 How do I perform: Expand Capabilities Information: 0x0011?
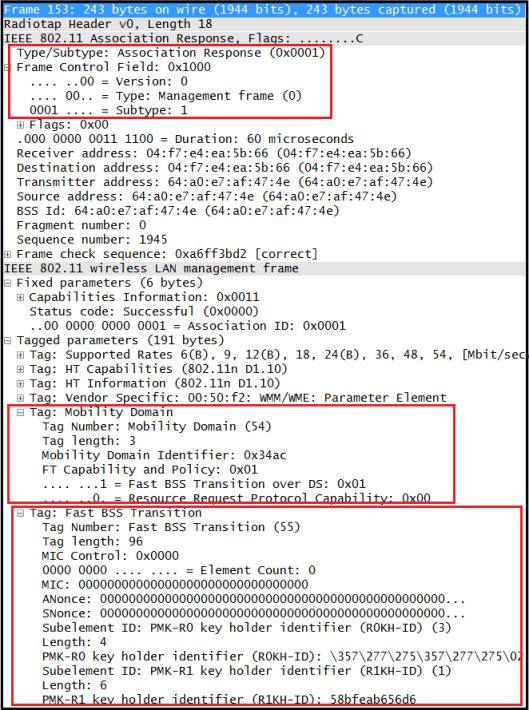(20, 297)
